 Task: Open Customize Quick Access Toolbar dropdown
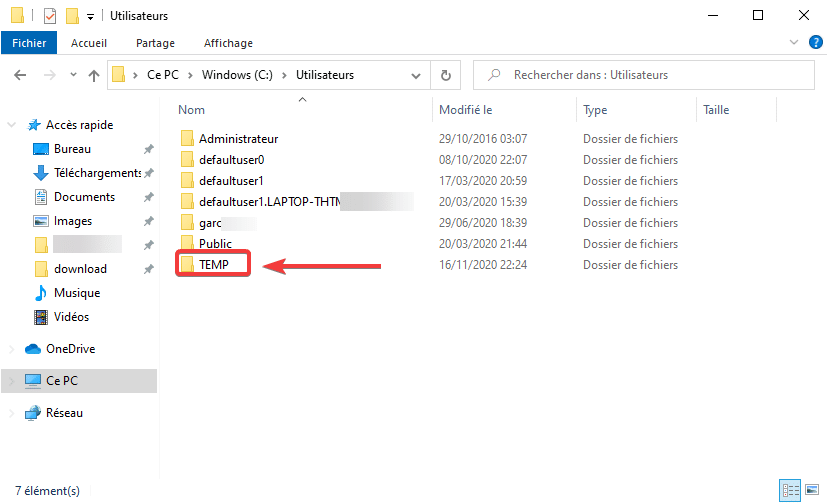[x=90, y=17]
